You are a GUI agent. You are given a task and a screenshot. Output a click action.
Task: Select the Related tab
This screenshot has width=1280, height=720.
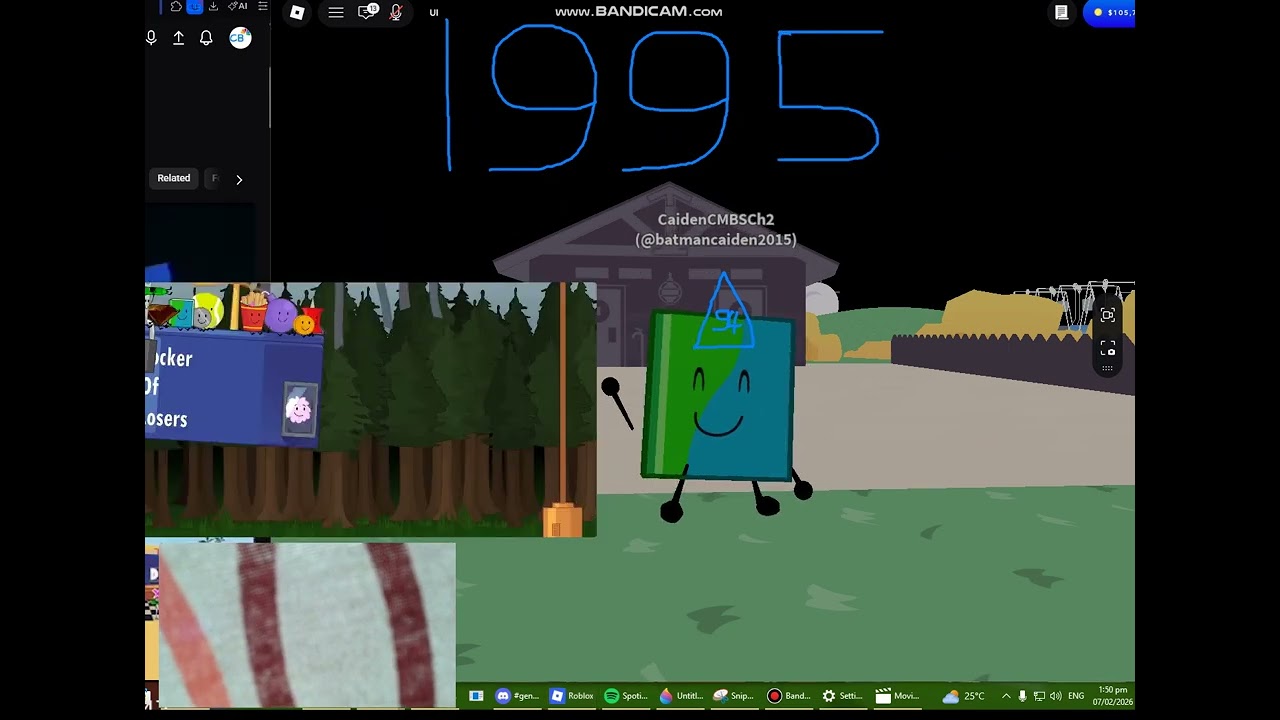pos(174,178)
